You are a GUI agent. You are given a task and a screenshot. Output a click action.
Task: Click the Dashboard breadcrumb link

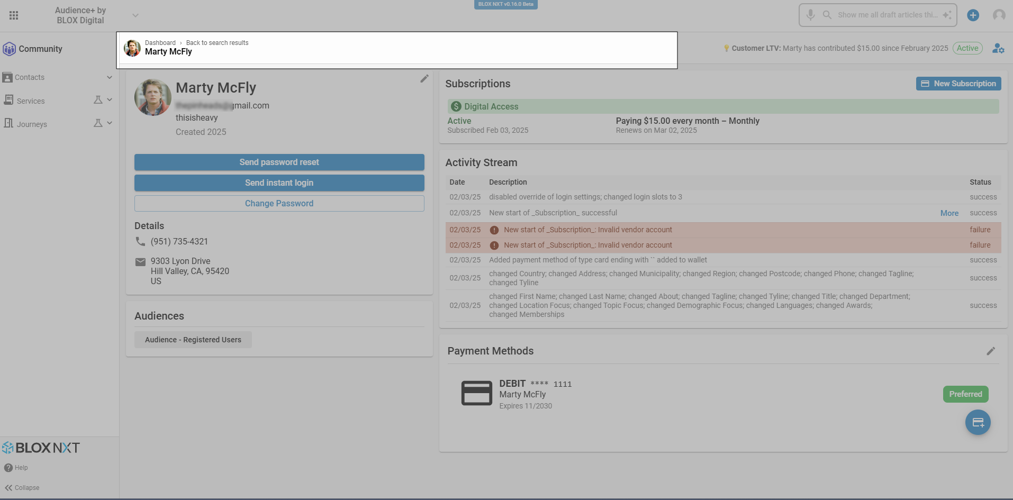(x=160, y=43)
